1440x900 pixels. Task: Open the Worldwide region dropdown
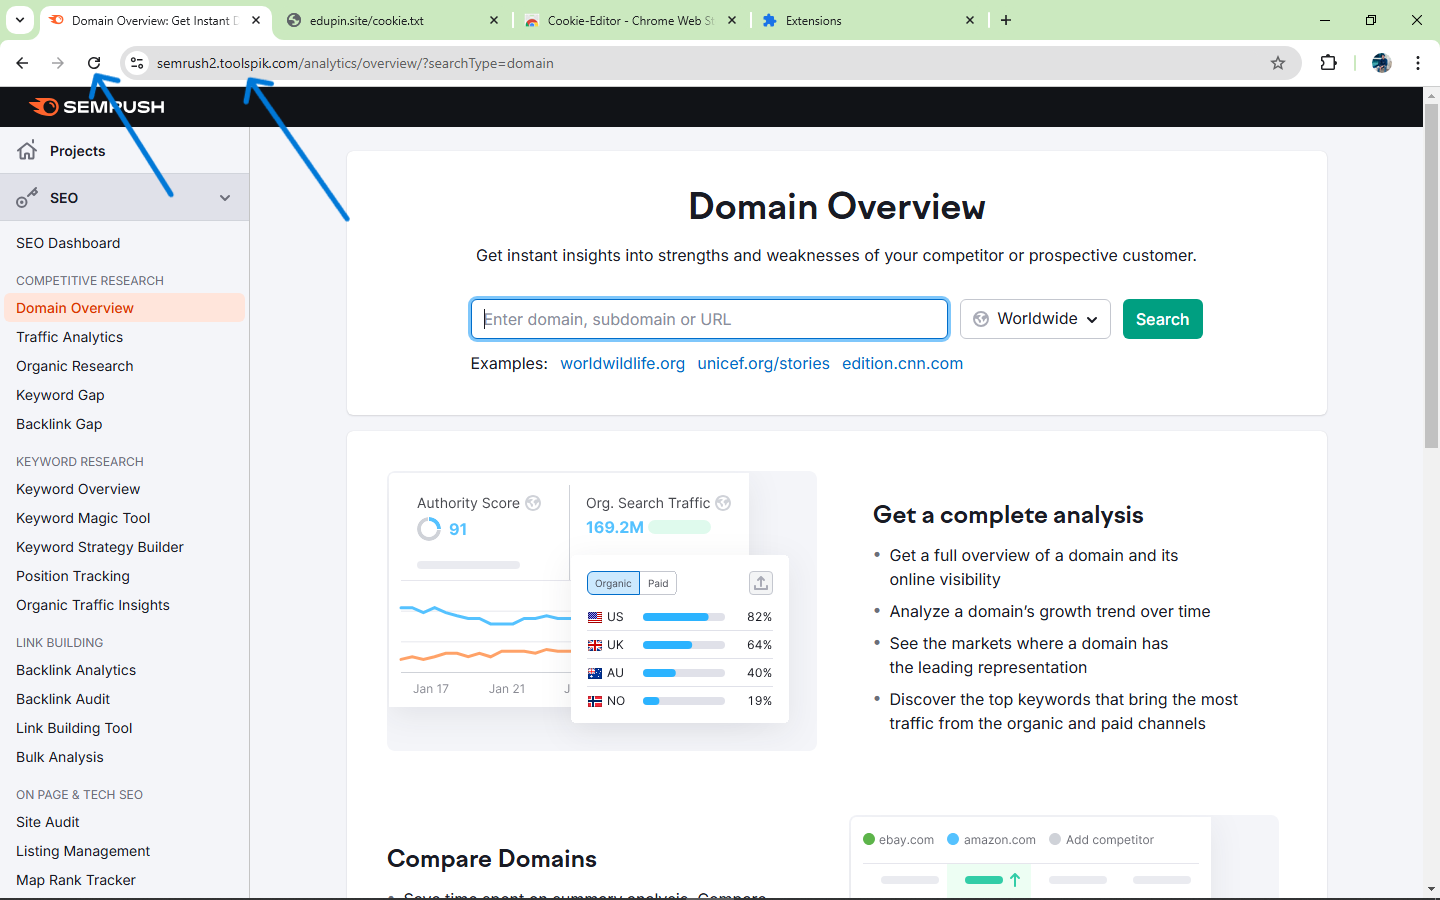(x=1035, y=319)
